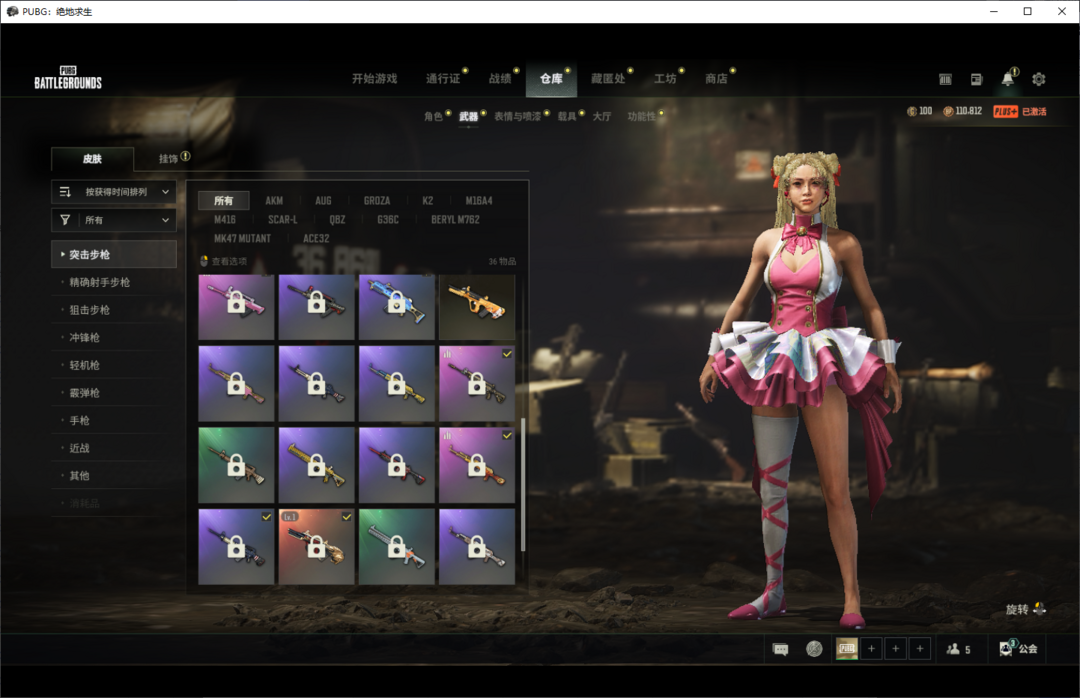Open the 仓库 inventory tab
The height and width of the screenshot is (698, 1080).
551,79
